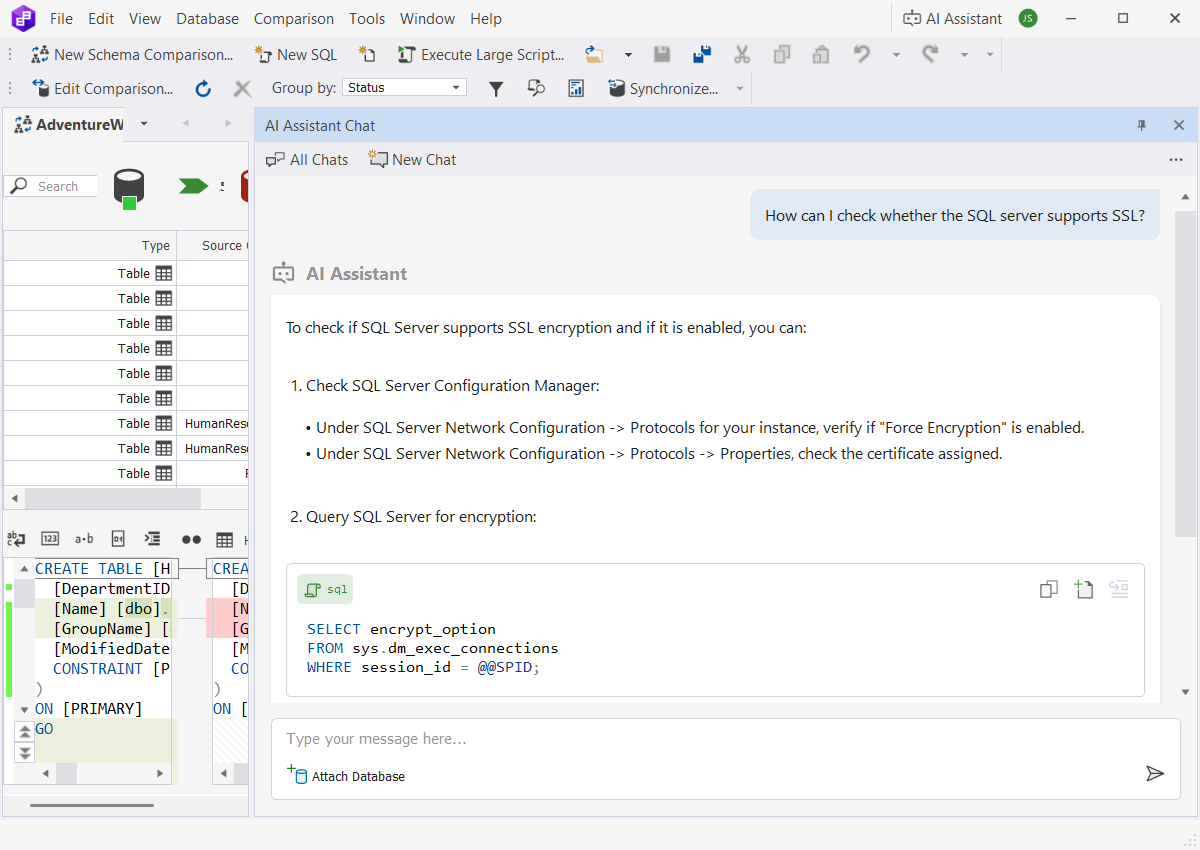Click Execute Large Script button
1200x850 pixels.
(481, 55)
